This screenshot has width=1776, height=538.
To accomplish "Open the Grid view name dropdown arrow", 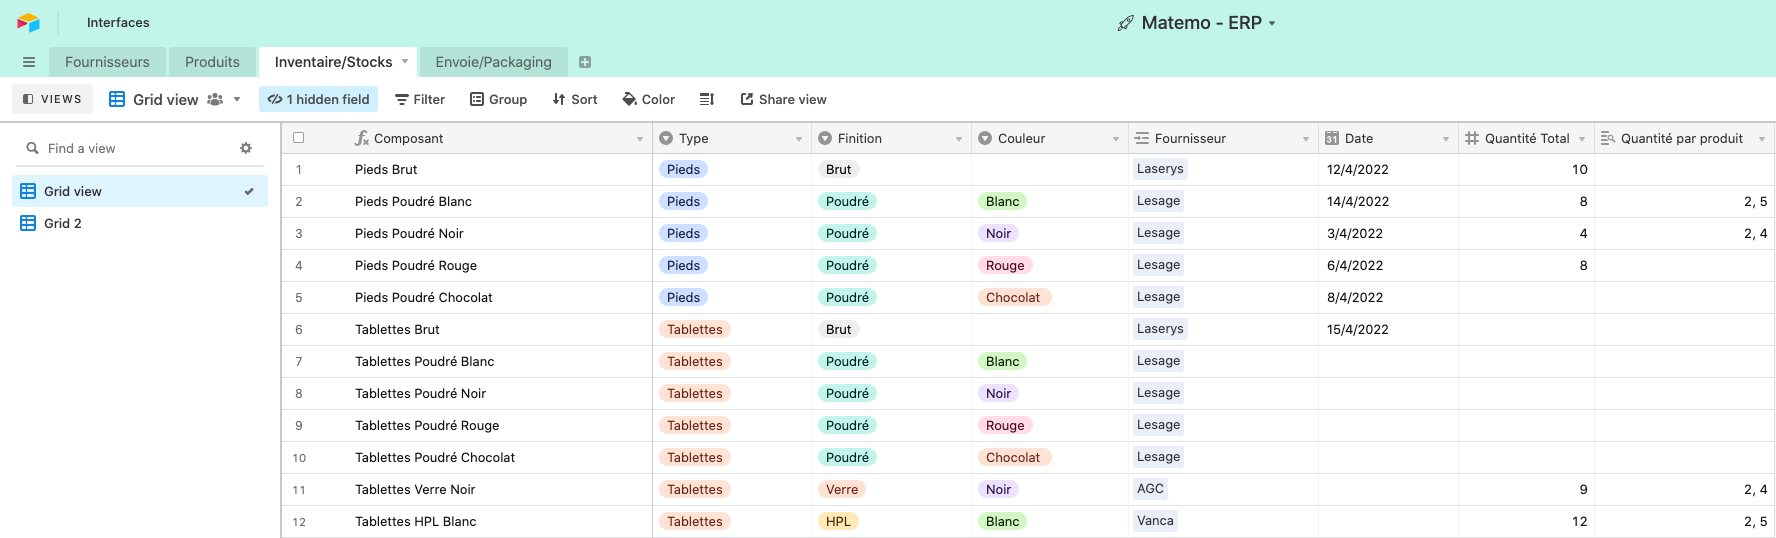I will click(x=237, y=99).
